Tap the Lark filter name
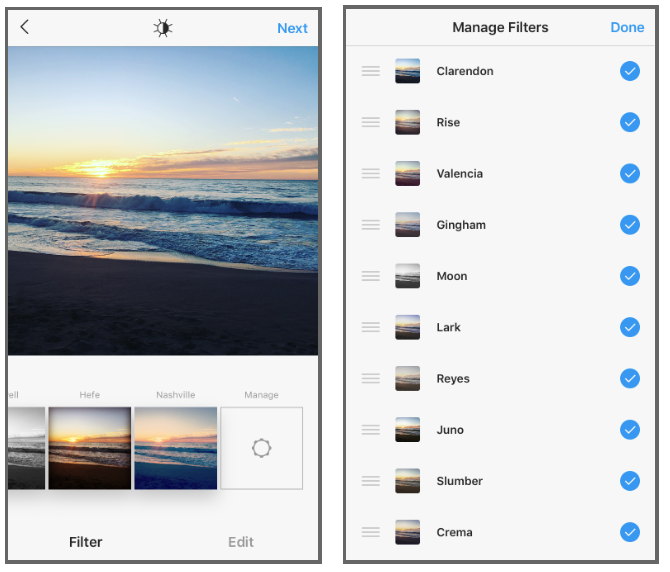Viewport: 670px width, 572px height. tap(448, 327)
